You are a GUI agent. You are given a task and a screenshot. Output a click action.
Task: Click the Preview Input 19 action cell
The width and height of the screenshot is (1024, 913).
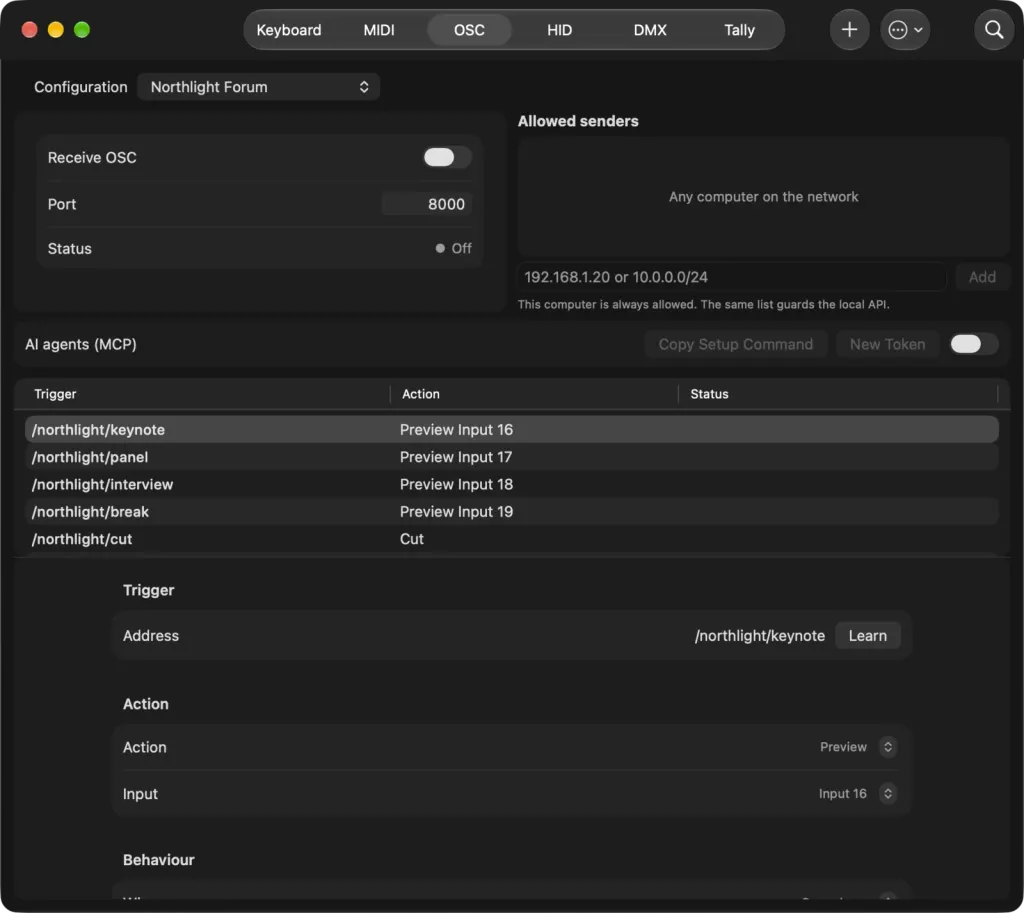tap(456, 512)
